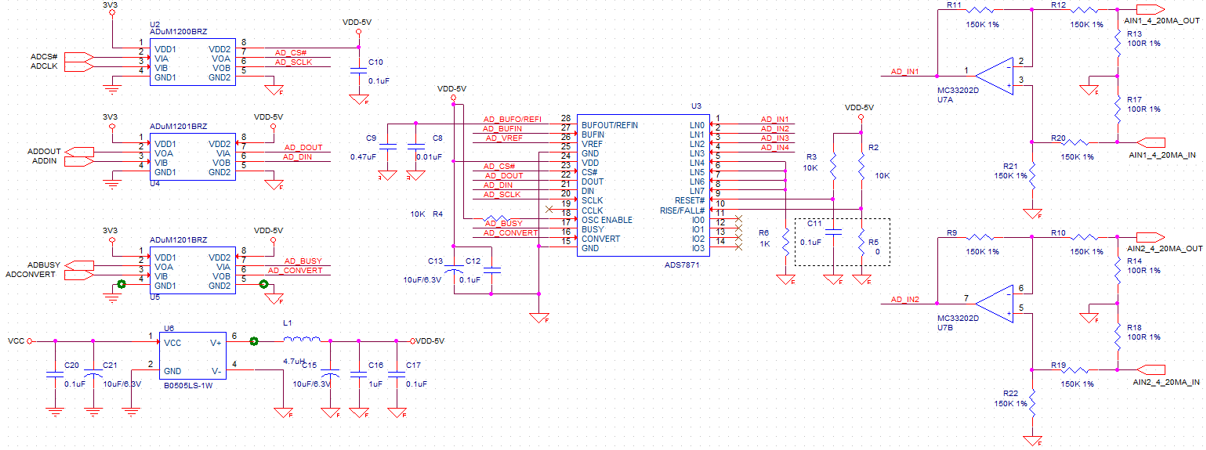Click the RISE/FALL# pin label
This screenshot has width=1206, height=450.
coord(681,210)
